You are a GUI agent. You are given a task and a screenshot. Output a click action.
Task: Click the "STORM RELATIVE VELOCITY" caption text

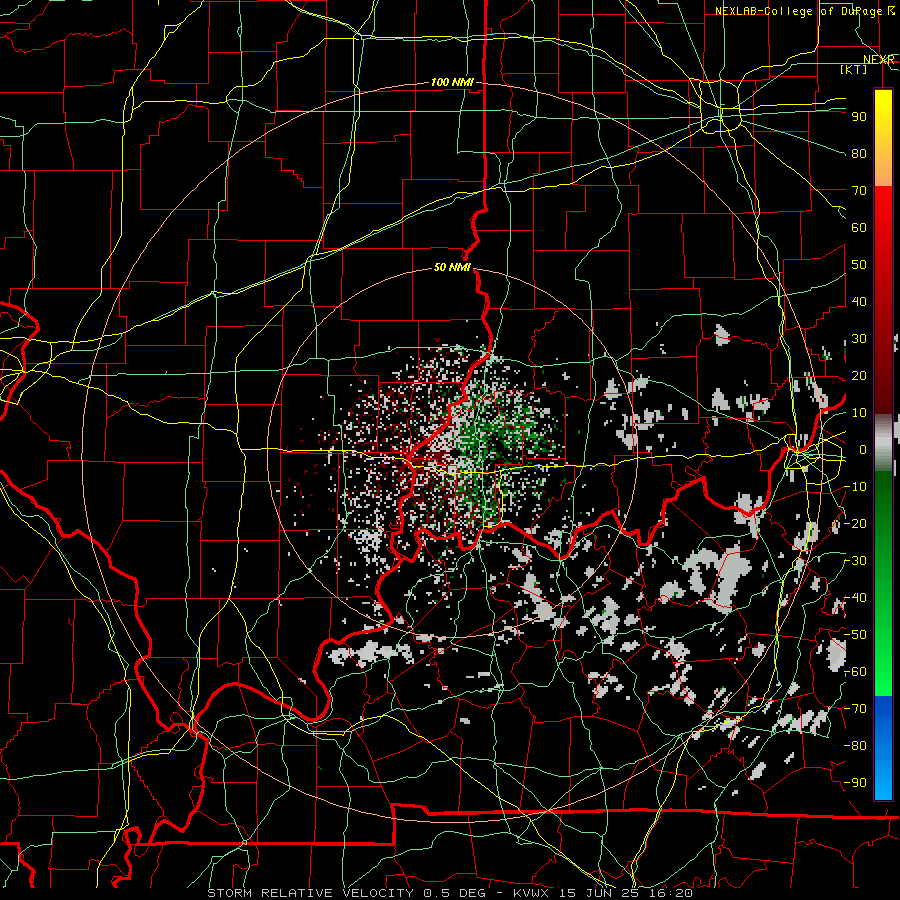click(x=310, y=893)
